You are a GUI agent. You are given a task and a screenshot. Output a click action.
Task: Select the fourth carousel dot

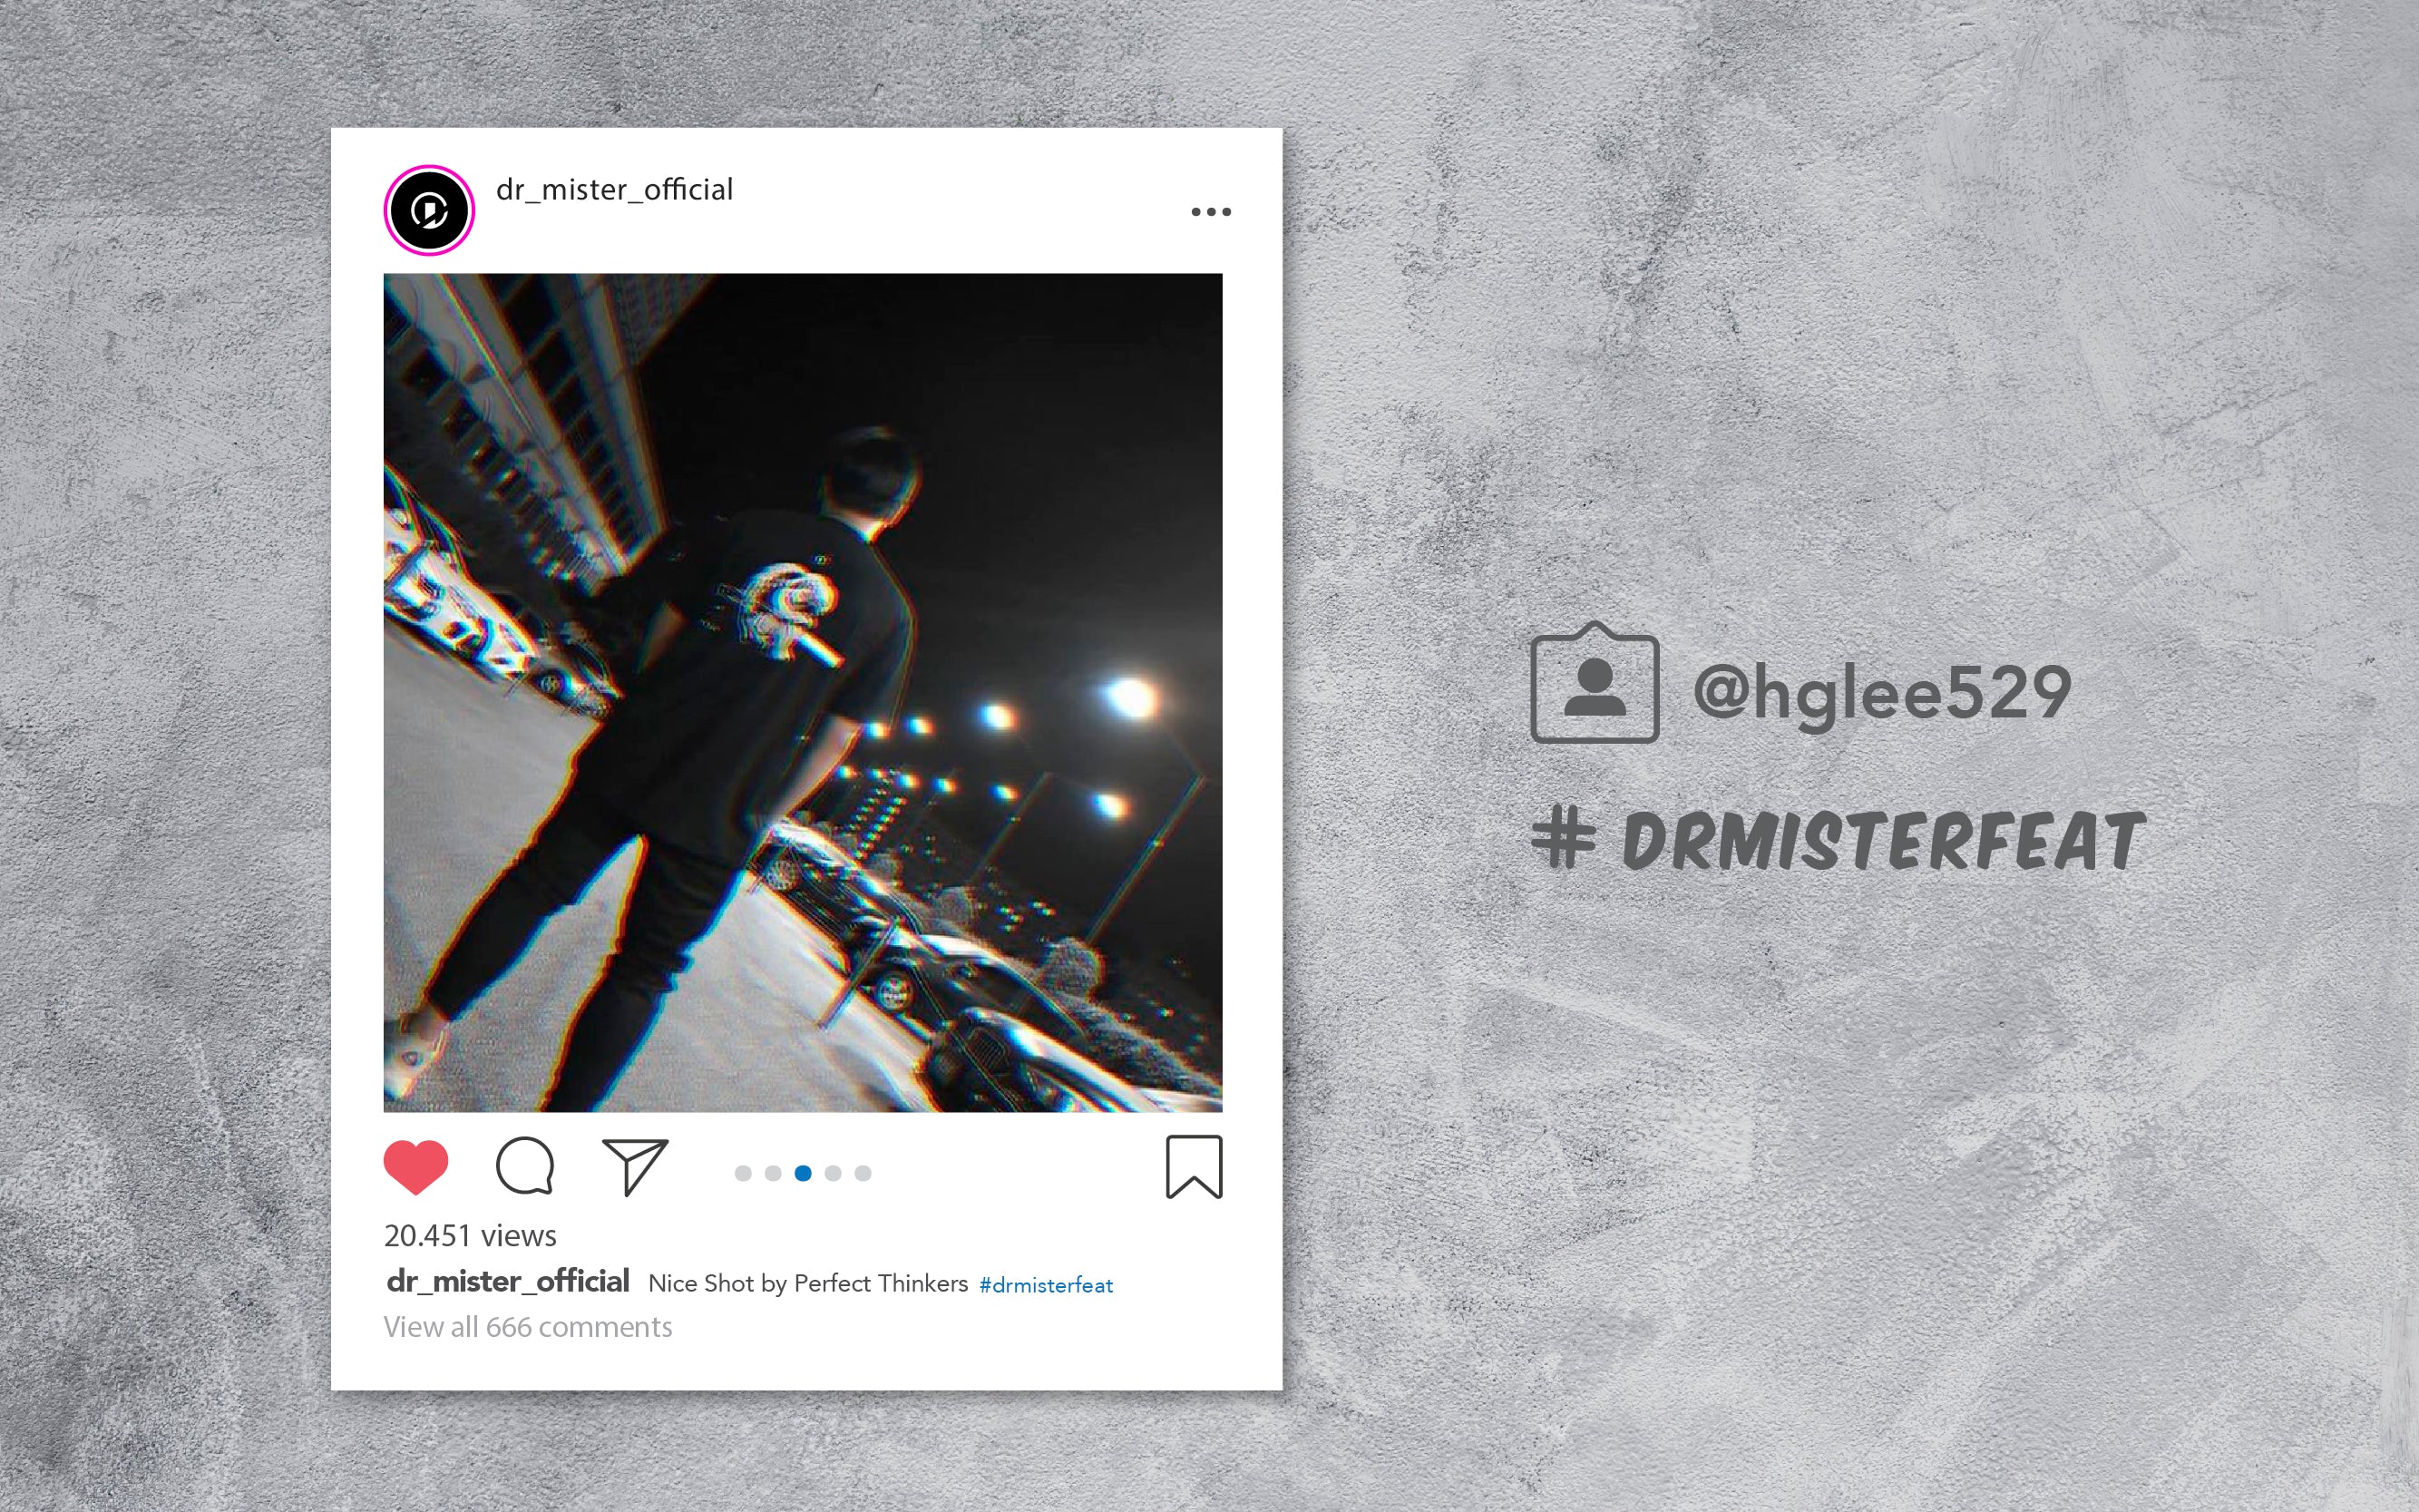click(x=833, y=1173)
